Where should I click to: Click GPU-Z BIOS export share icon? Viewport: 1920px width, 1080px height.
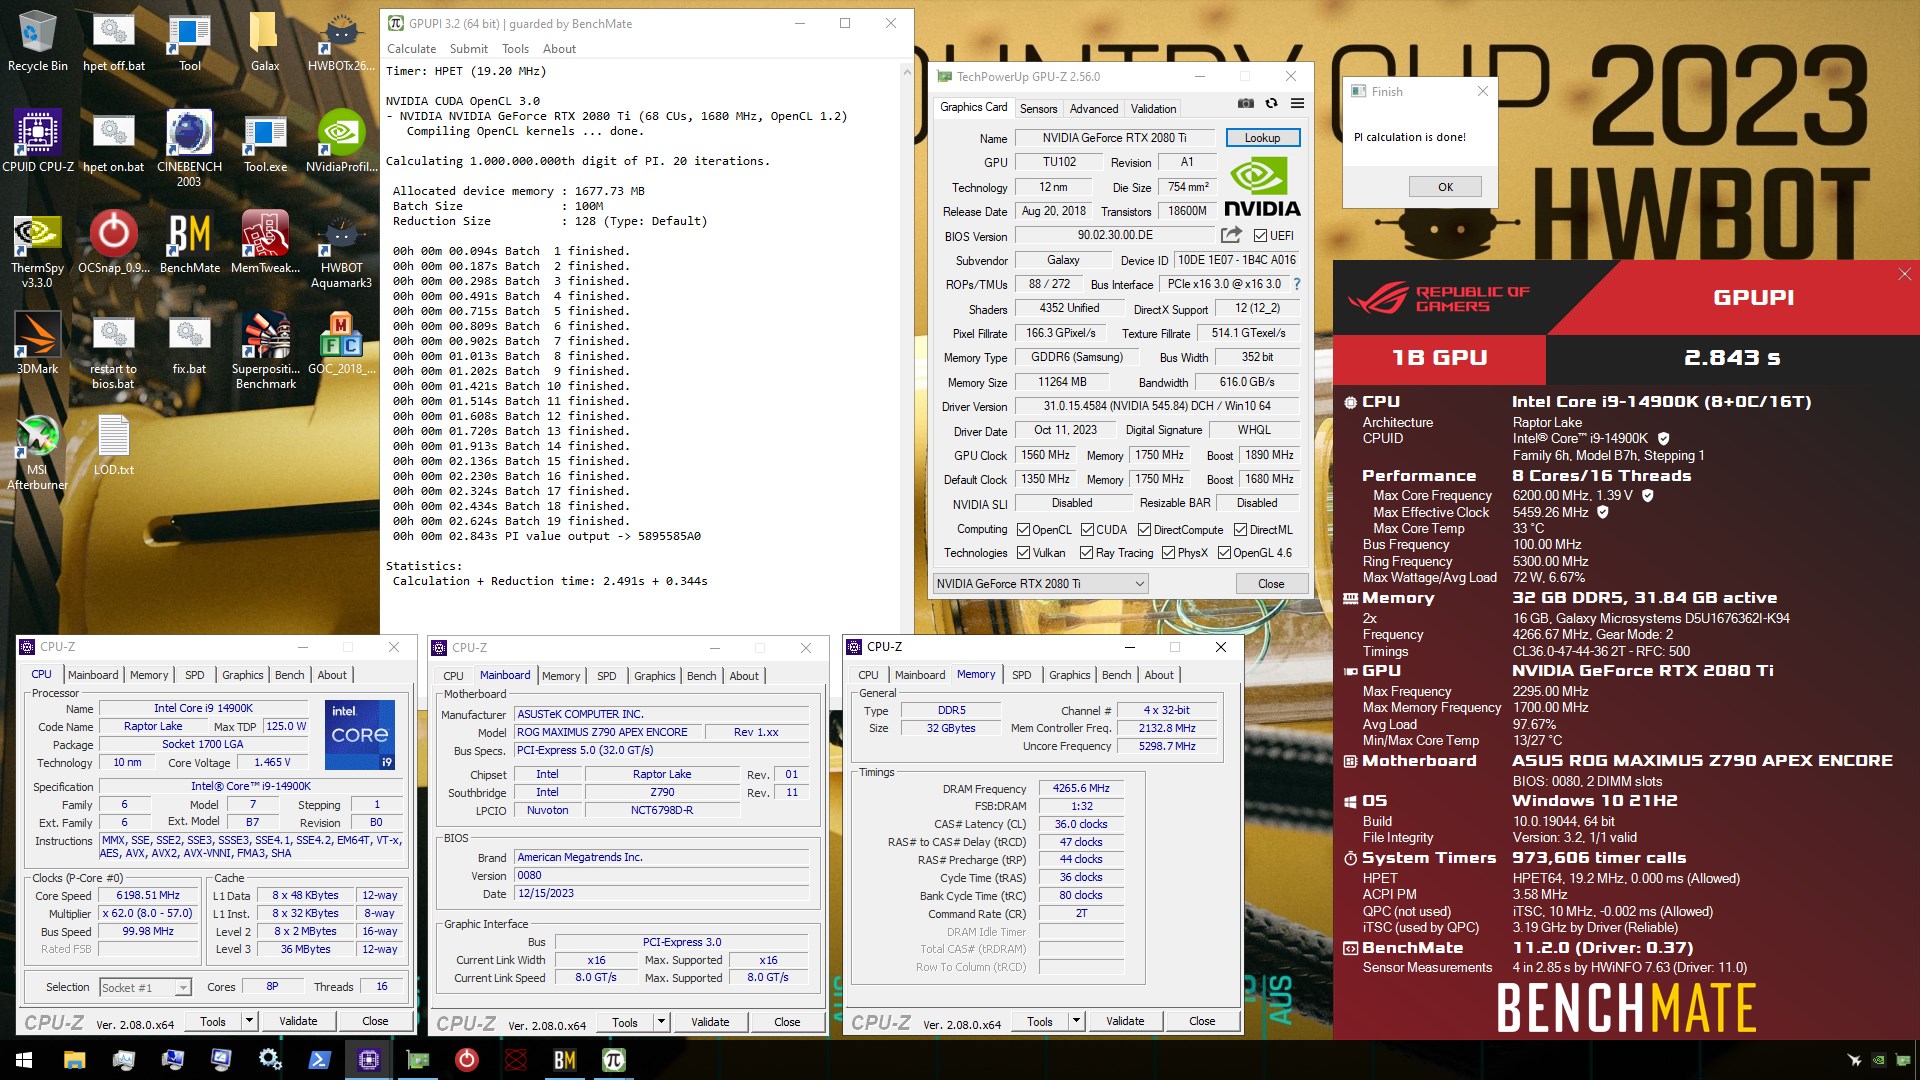[1231, 235]
